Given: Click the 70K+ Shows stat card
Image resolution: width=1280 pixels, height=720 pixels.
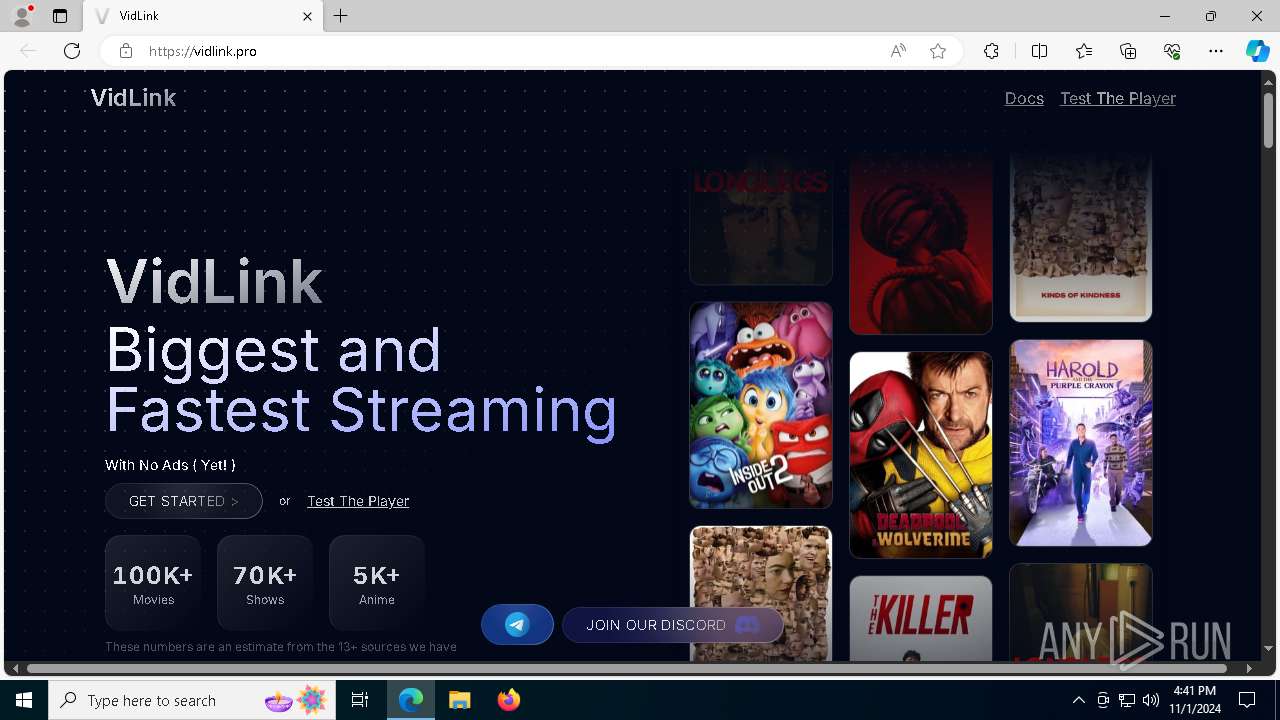Looking at the screenshot, I should pos(265,583).
